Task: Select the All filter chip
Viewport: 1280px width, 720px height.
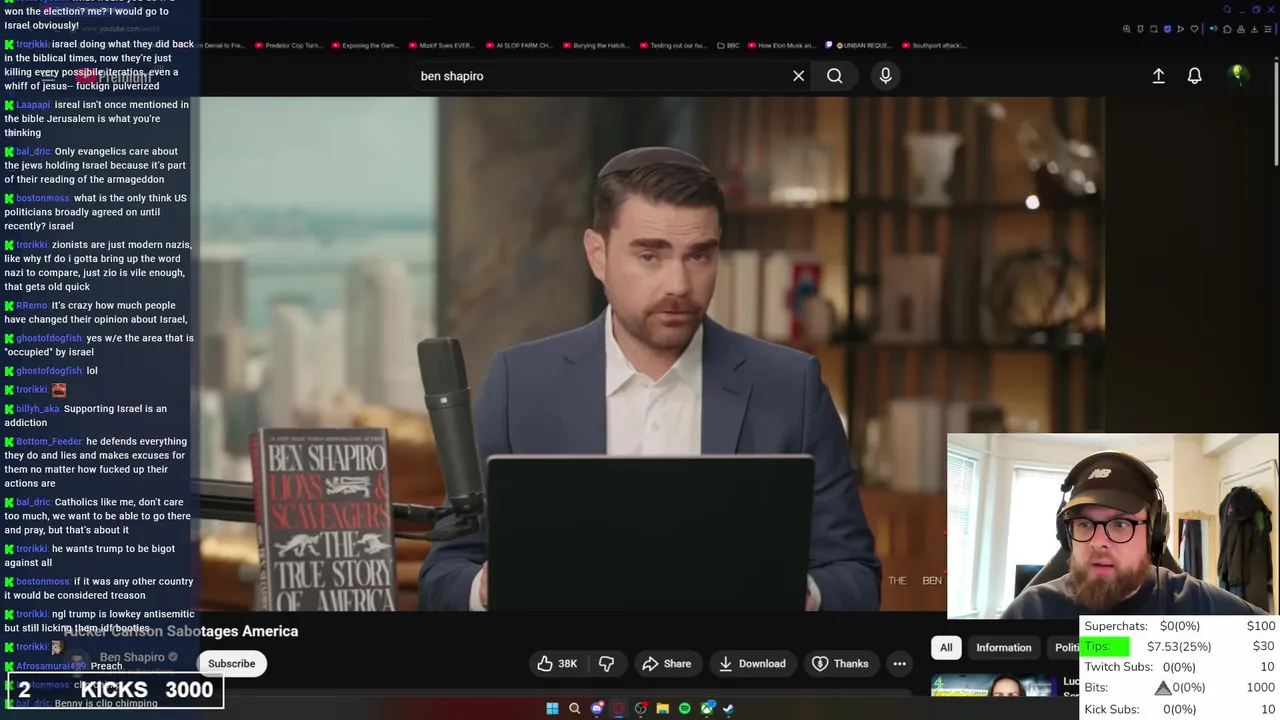Action: coord(946,647)
